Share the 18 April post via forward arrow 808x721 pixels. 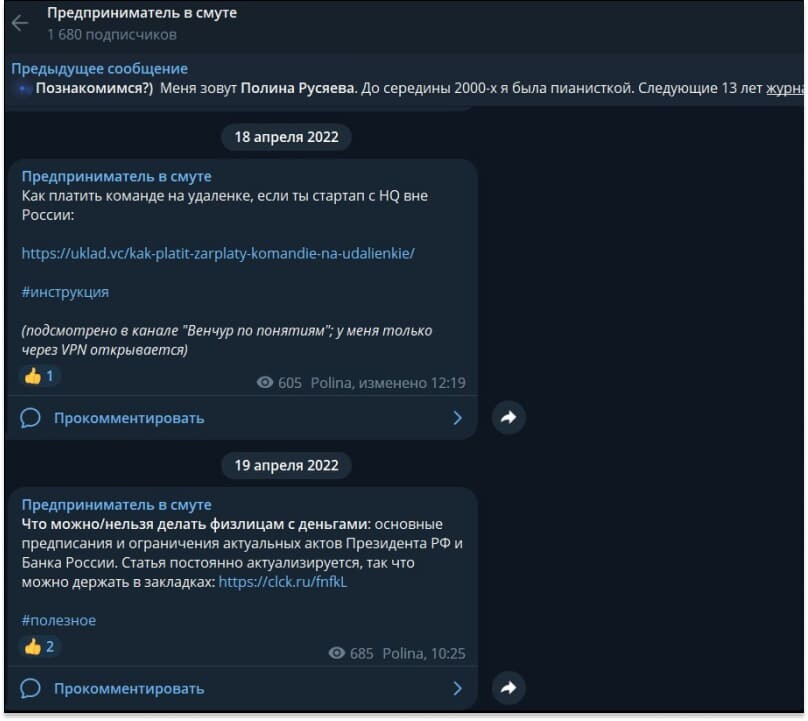[509, 417]
